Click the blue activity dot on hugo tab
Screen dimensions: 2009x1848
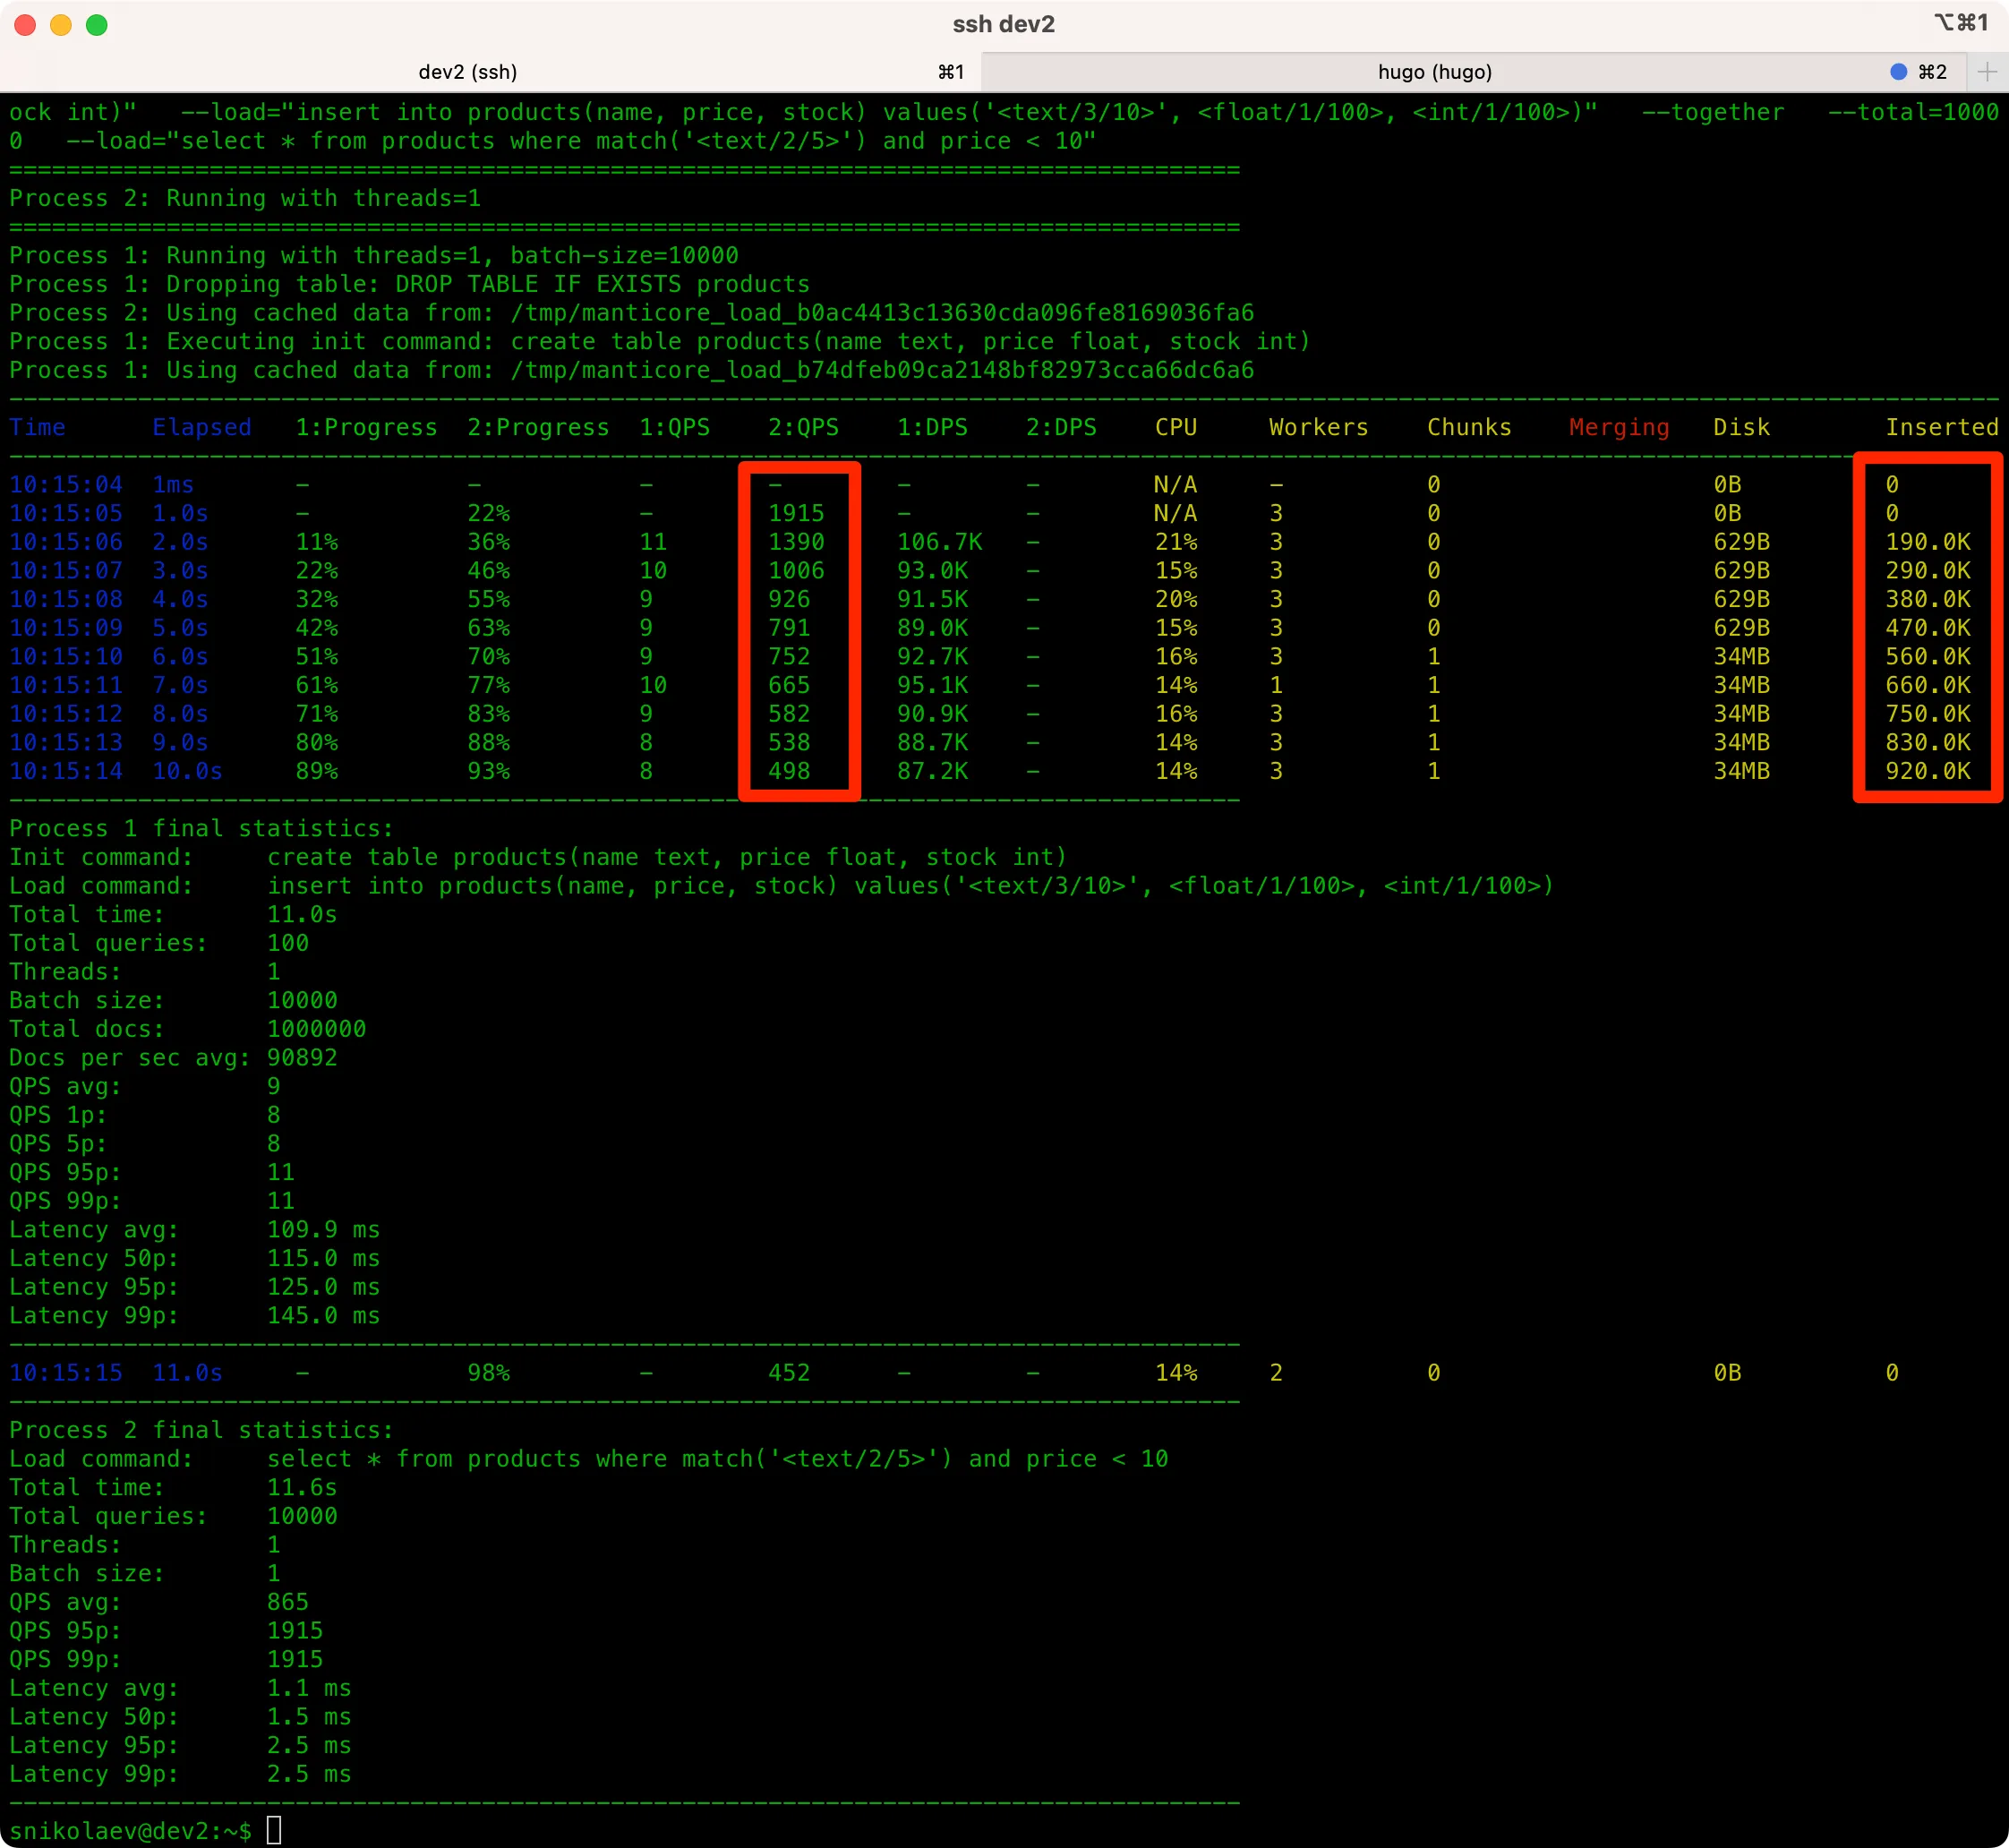tap(1898, 72)
